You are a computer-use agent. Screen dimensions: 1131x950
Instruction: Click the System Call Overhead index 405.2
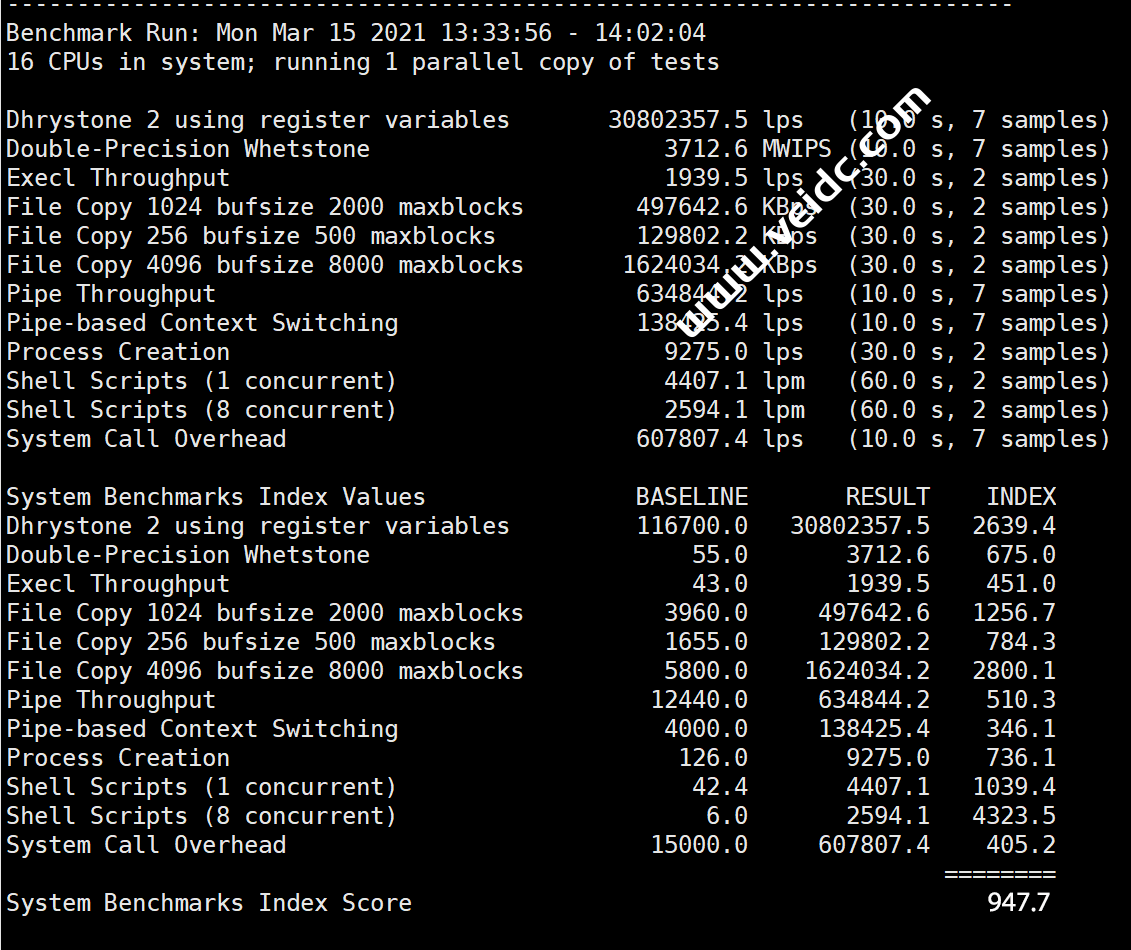click(1021, 845)
